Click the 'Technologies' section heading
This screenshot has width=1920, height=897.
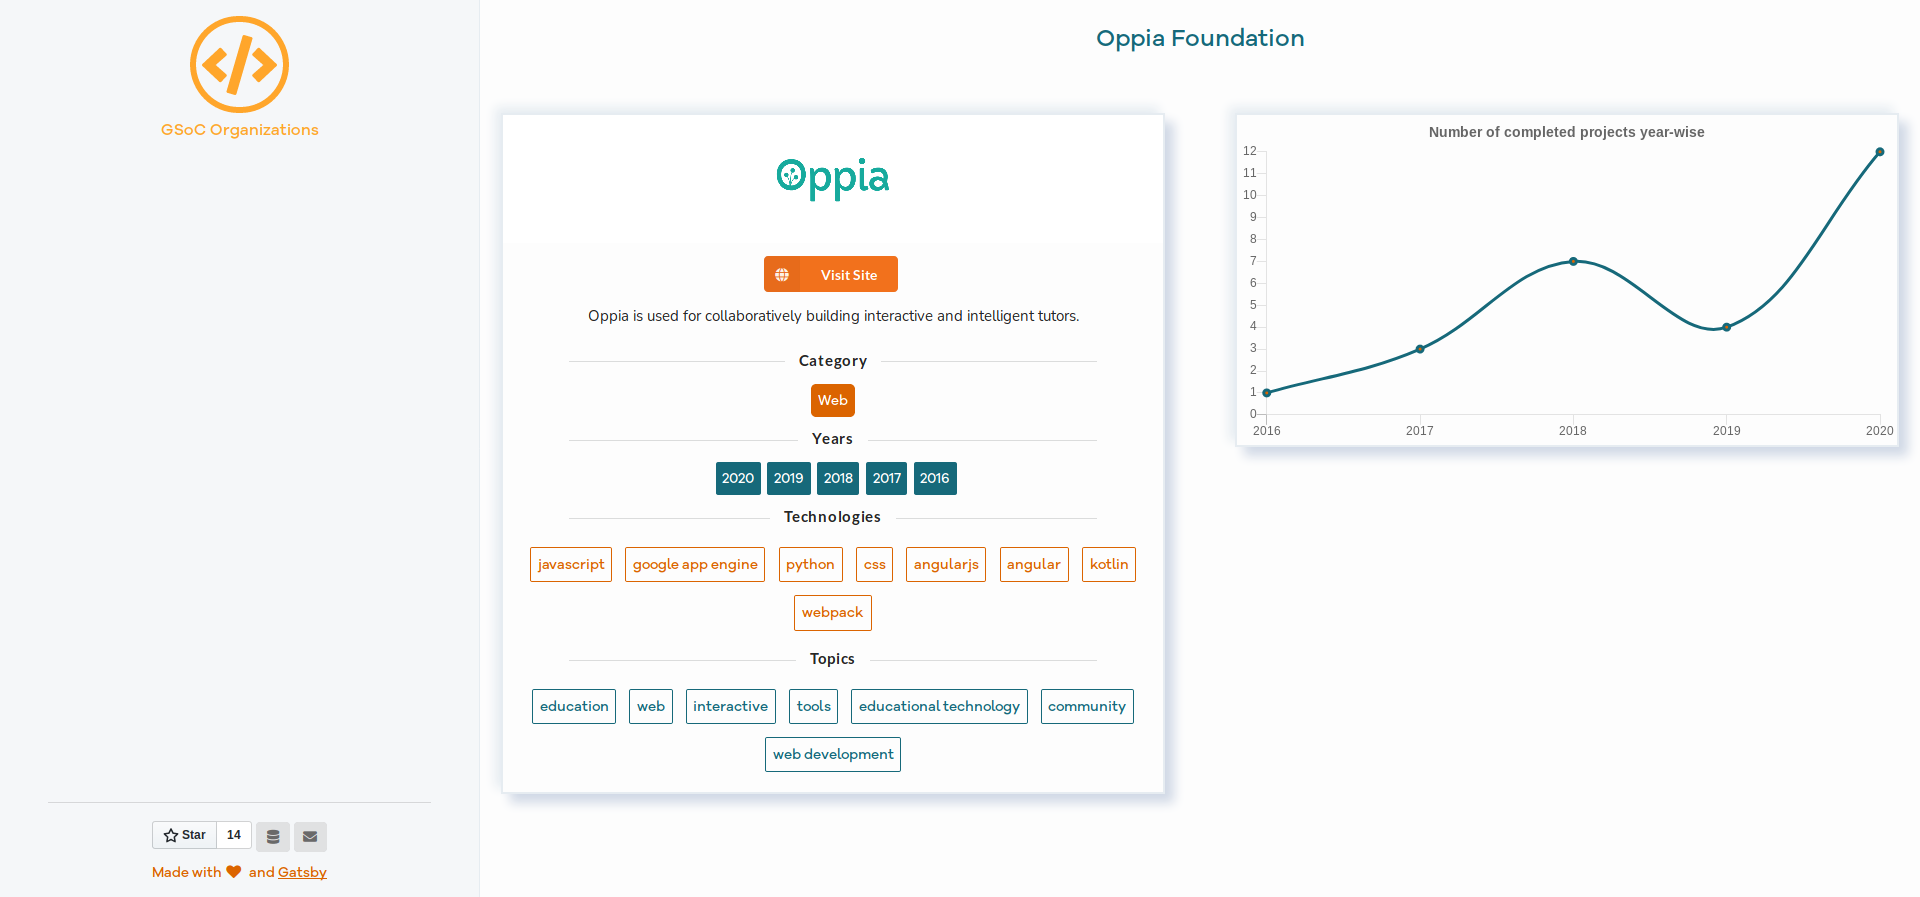click(x=833, y=517)
